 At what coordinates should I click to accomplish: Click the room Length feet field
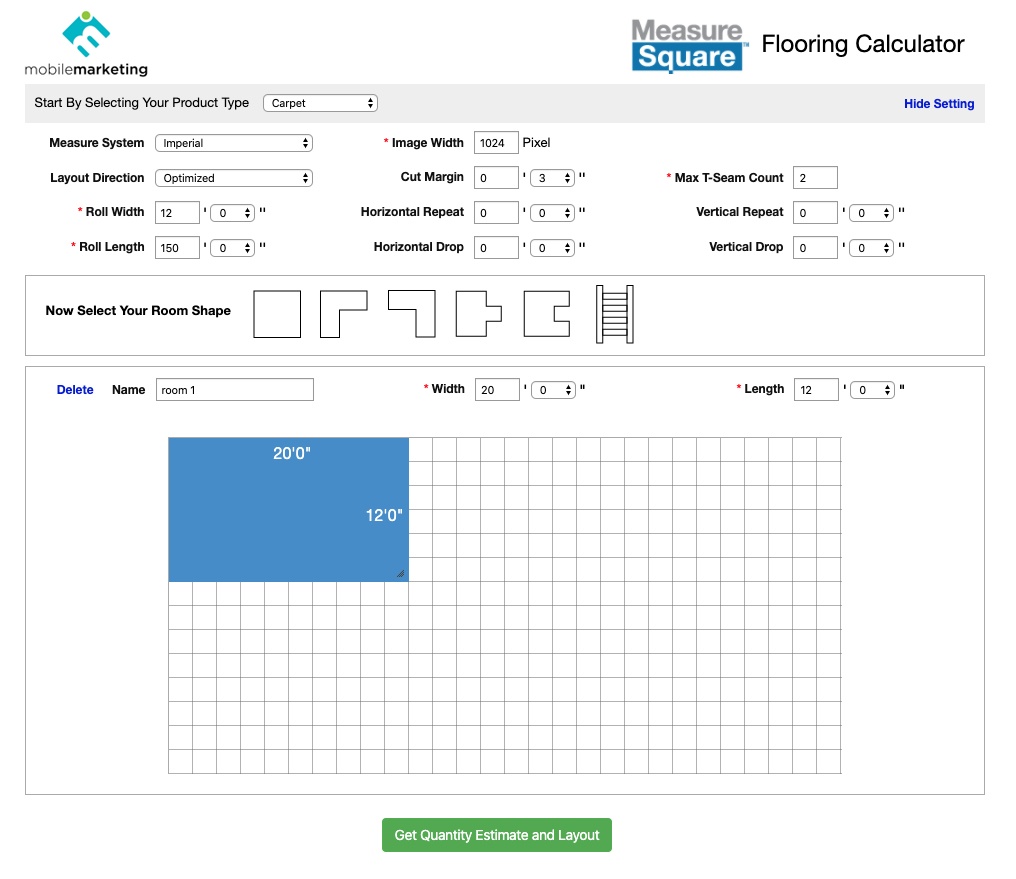point(816,389)
